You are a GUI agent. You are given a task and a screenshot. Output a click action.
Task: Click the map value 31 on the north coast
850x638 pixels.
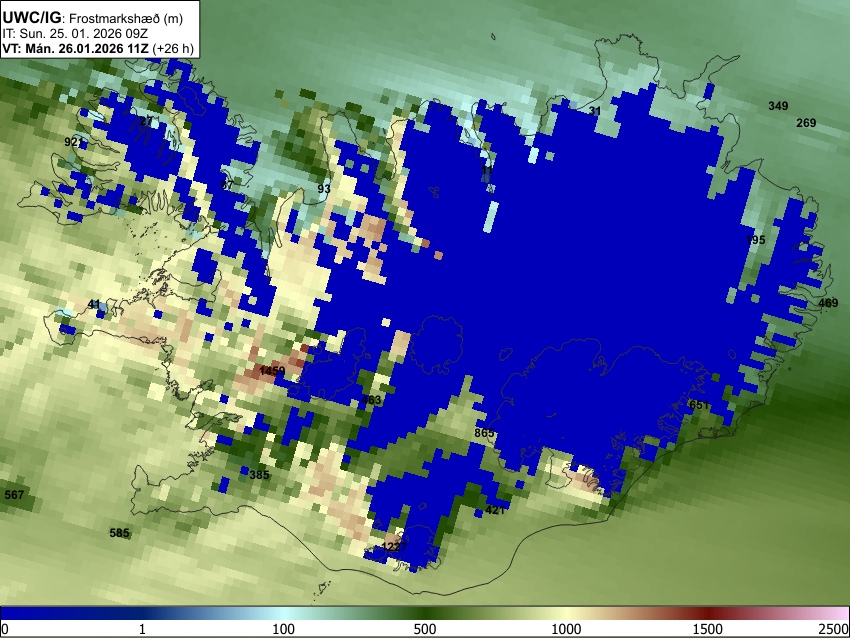(595, 111)
